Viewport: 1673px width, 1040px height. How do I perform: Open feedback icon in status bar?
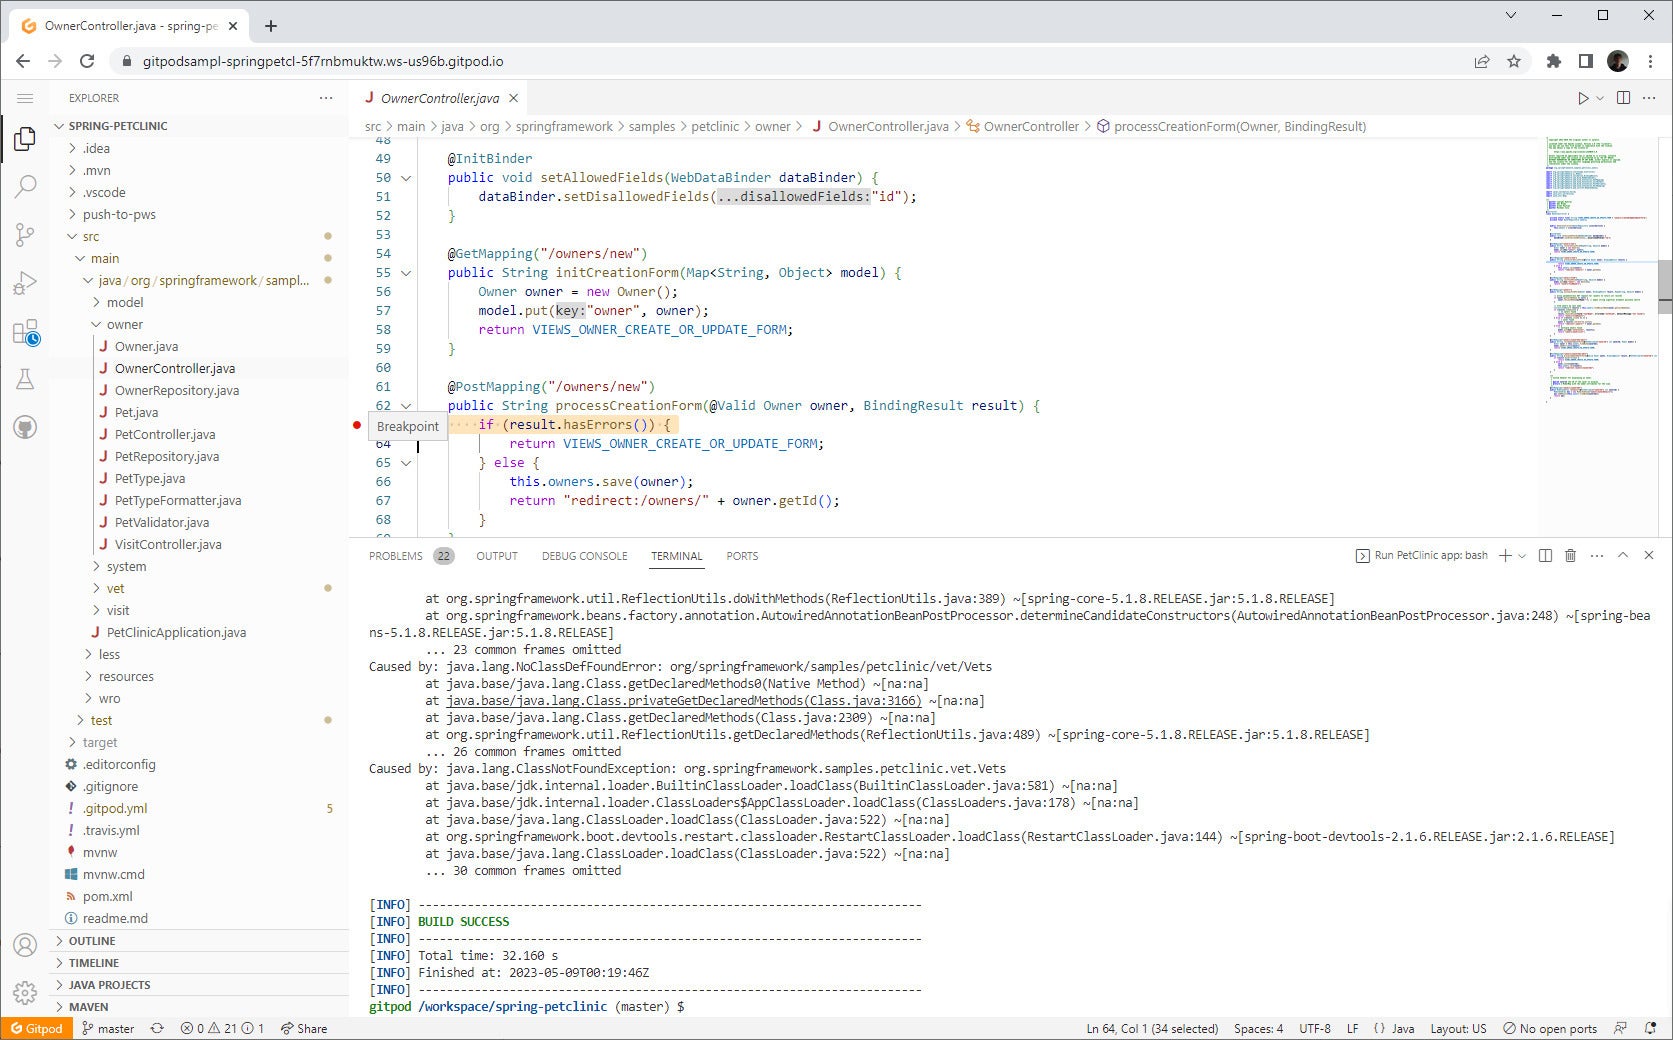(1620, 1028)
